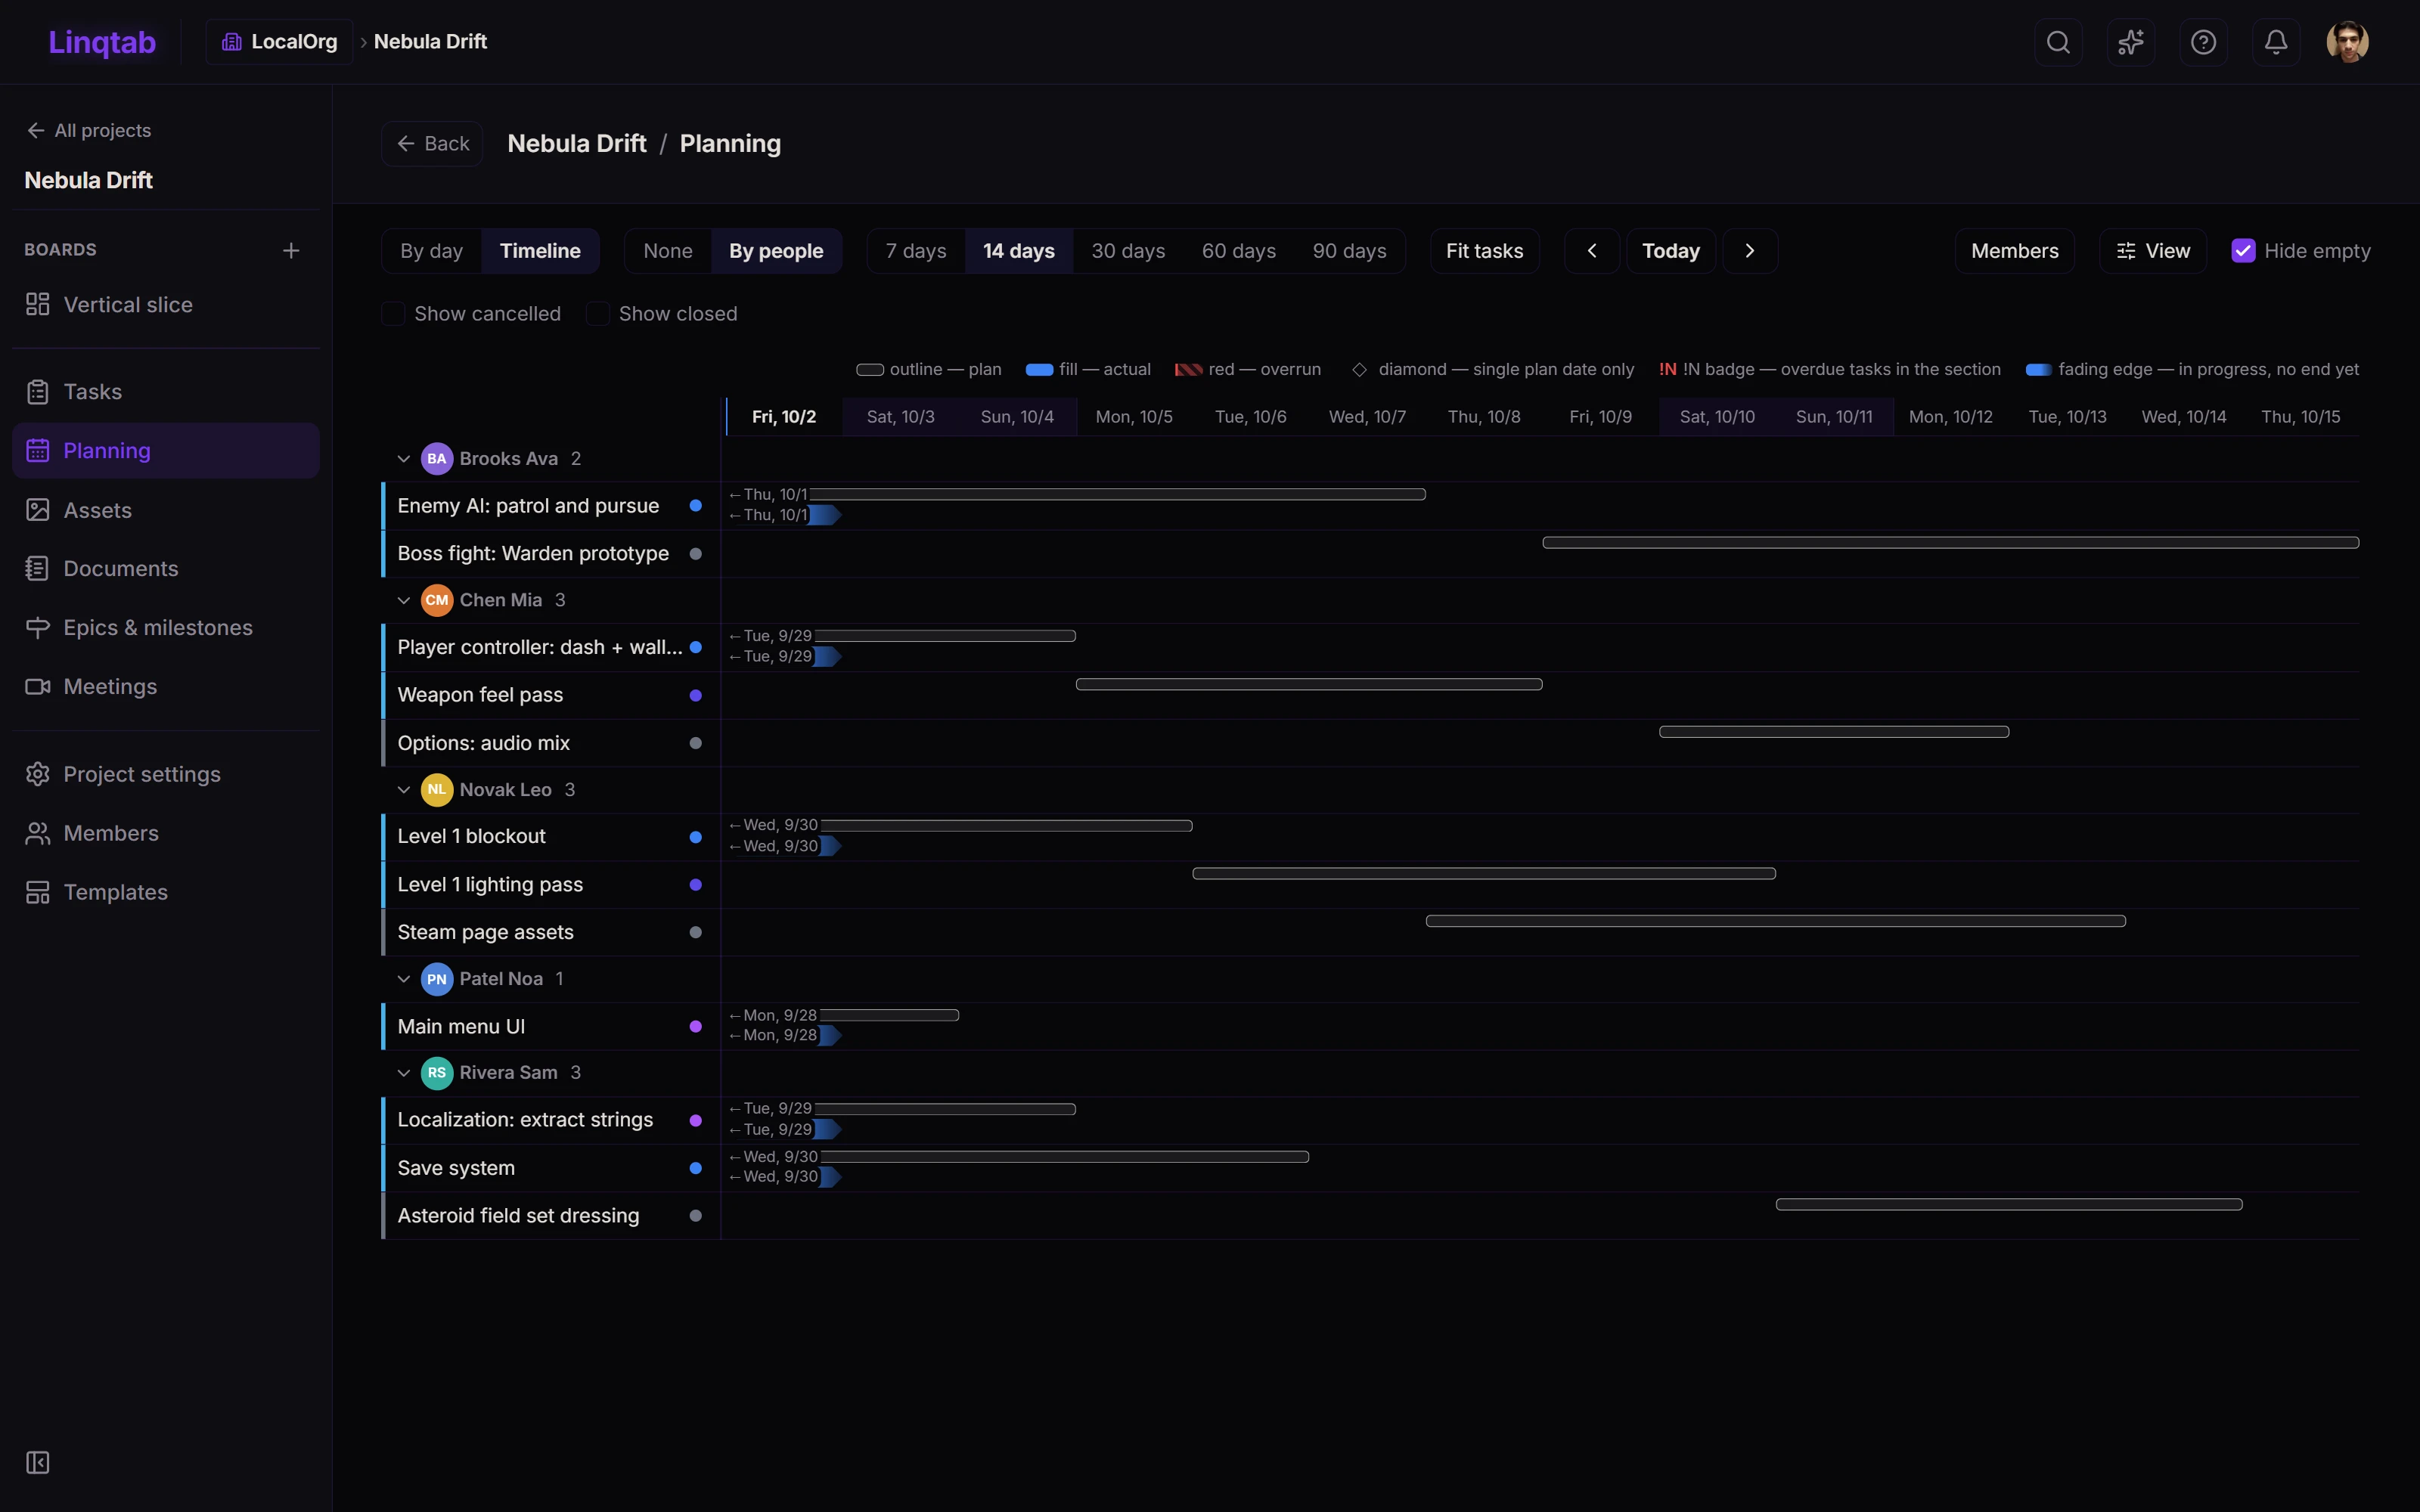Collapse Patel Noa group
This screenshot has height=1512, width=2420.
pos(404,979)
